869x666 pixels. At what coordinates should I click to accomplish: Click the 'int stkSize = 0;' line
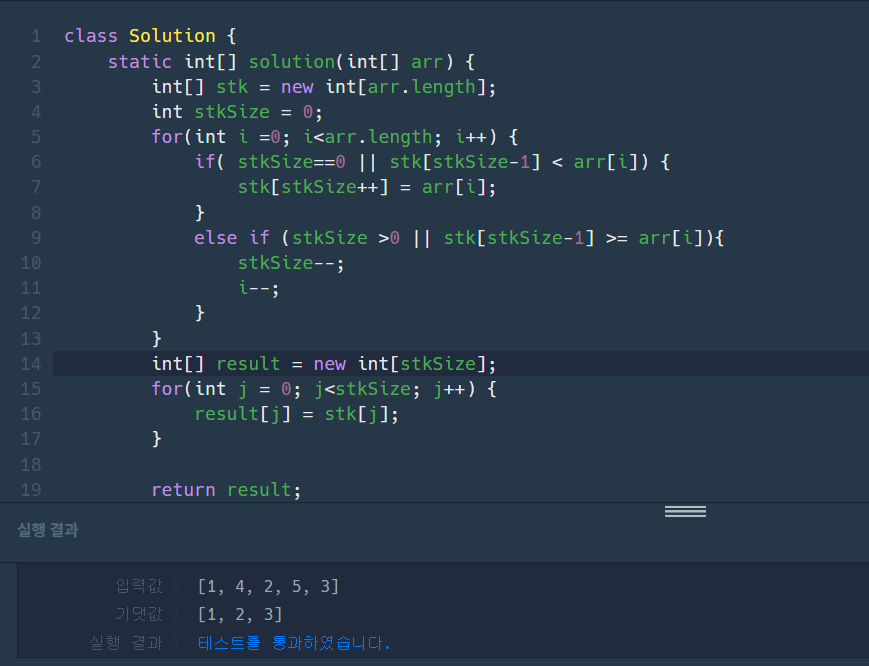237,112
